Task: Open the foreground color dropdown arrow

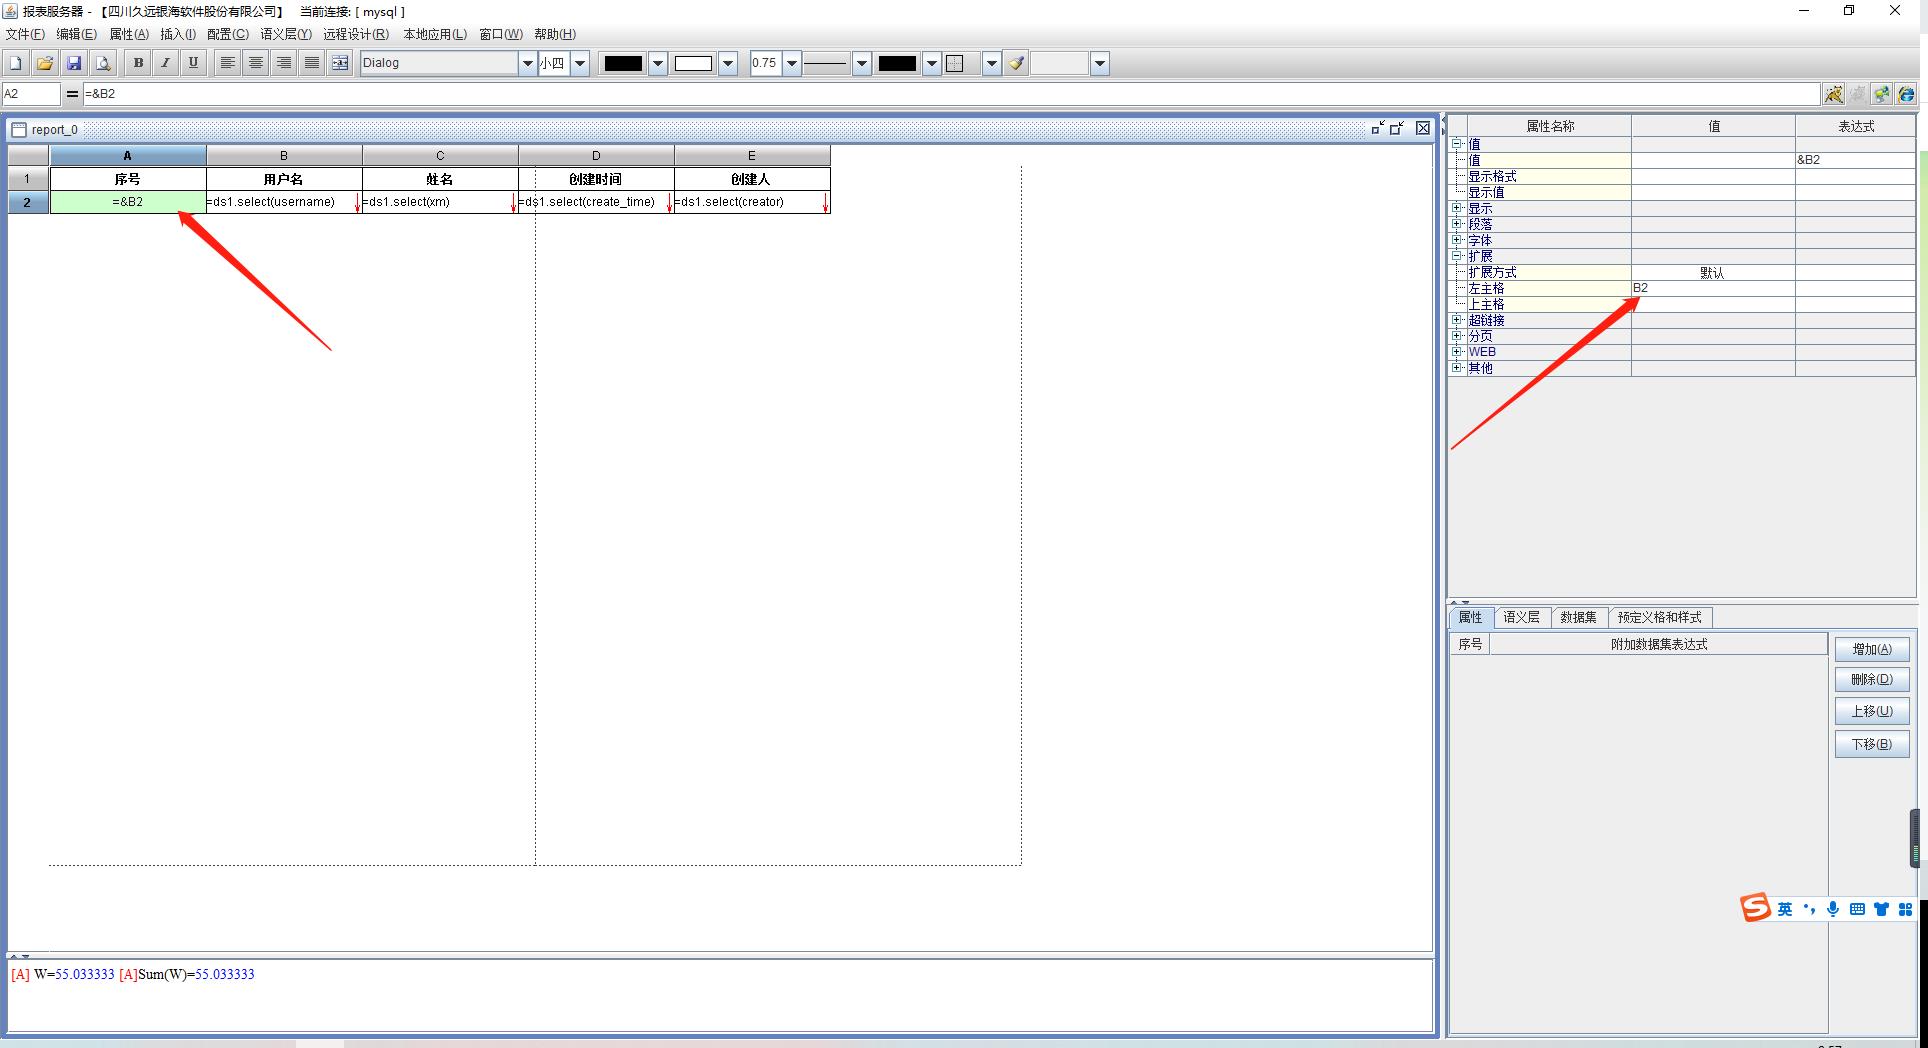Action: (658, 63)
